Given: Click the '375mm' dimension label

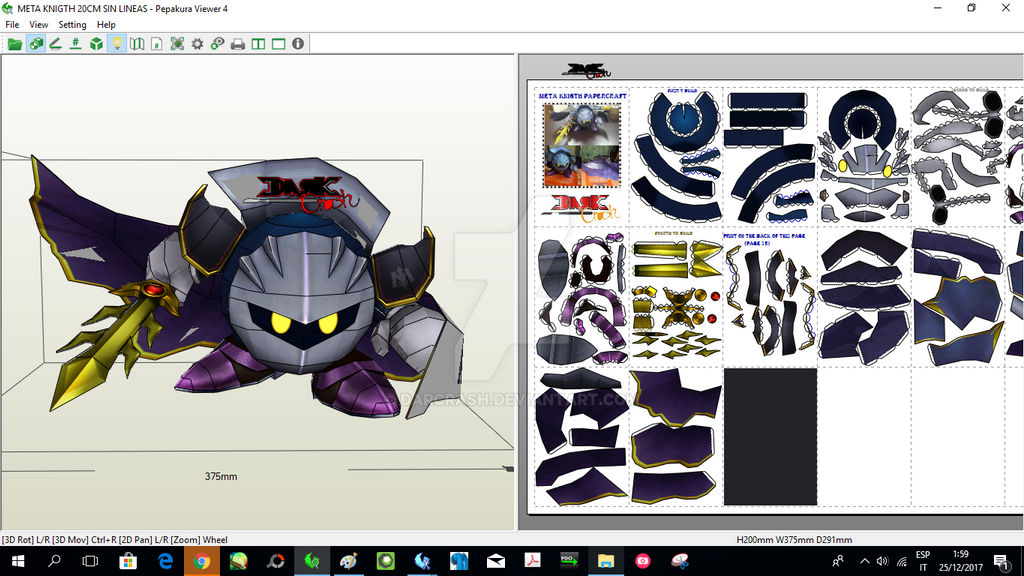Looking at the screenshot, I should [x=221, y=476].
